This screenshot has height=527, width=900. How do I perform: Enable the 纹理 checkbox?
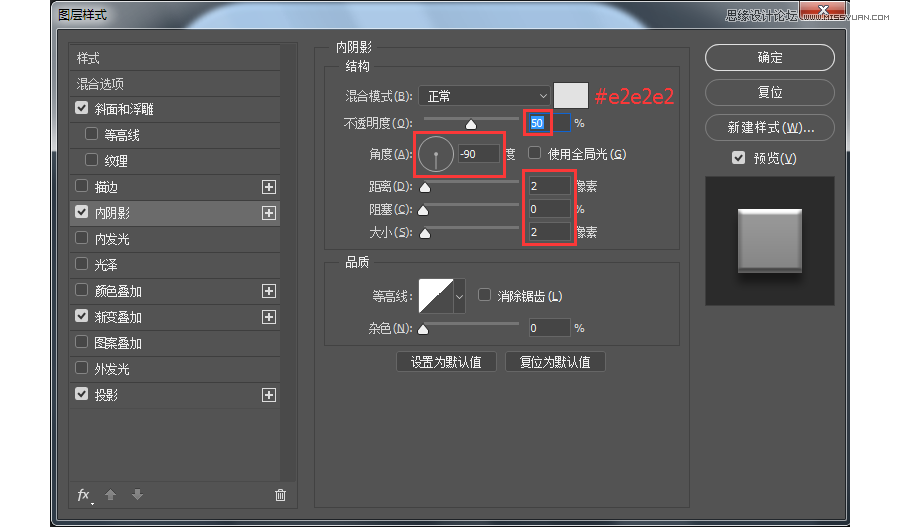[x=91, y=160]
